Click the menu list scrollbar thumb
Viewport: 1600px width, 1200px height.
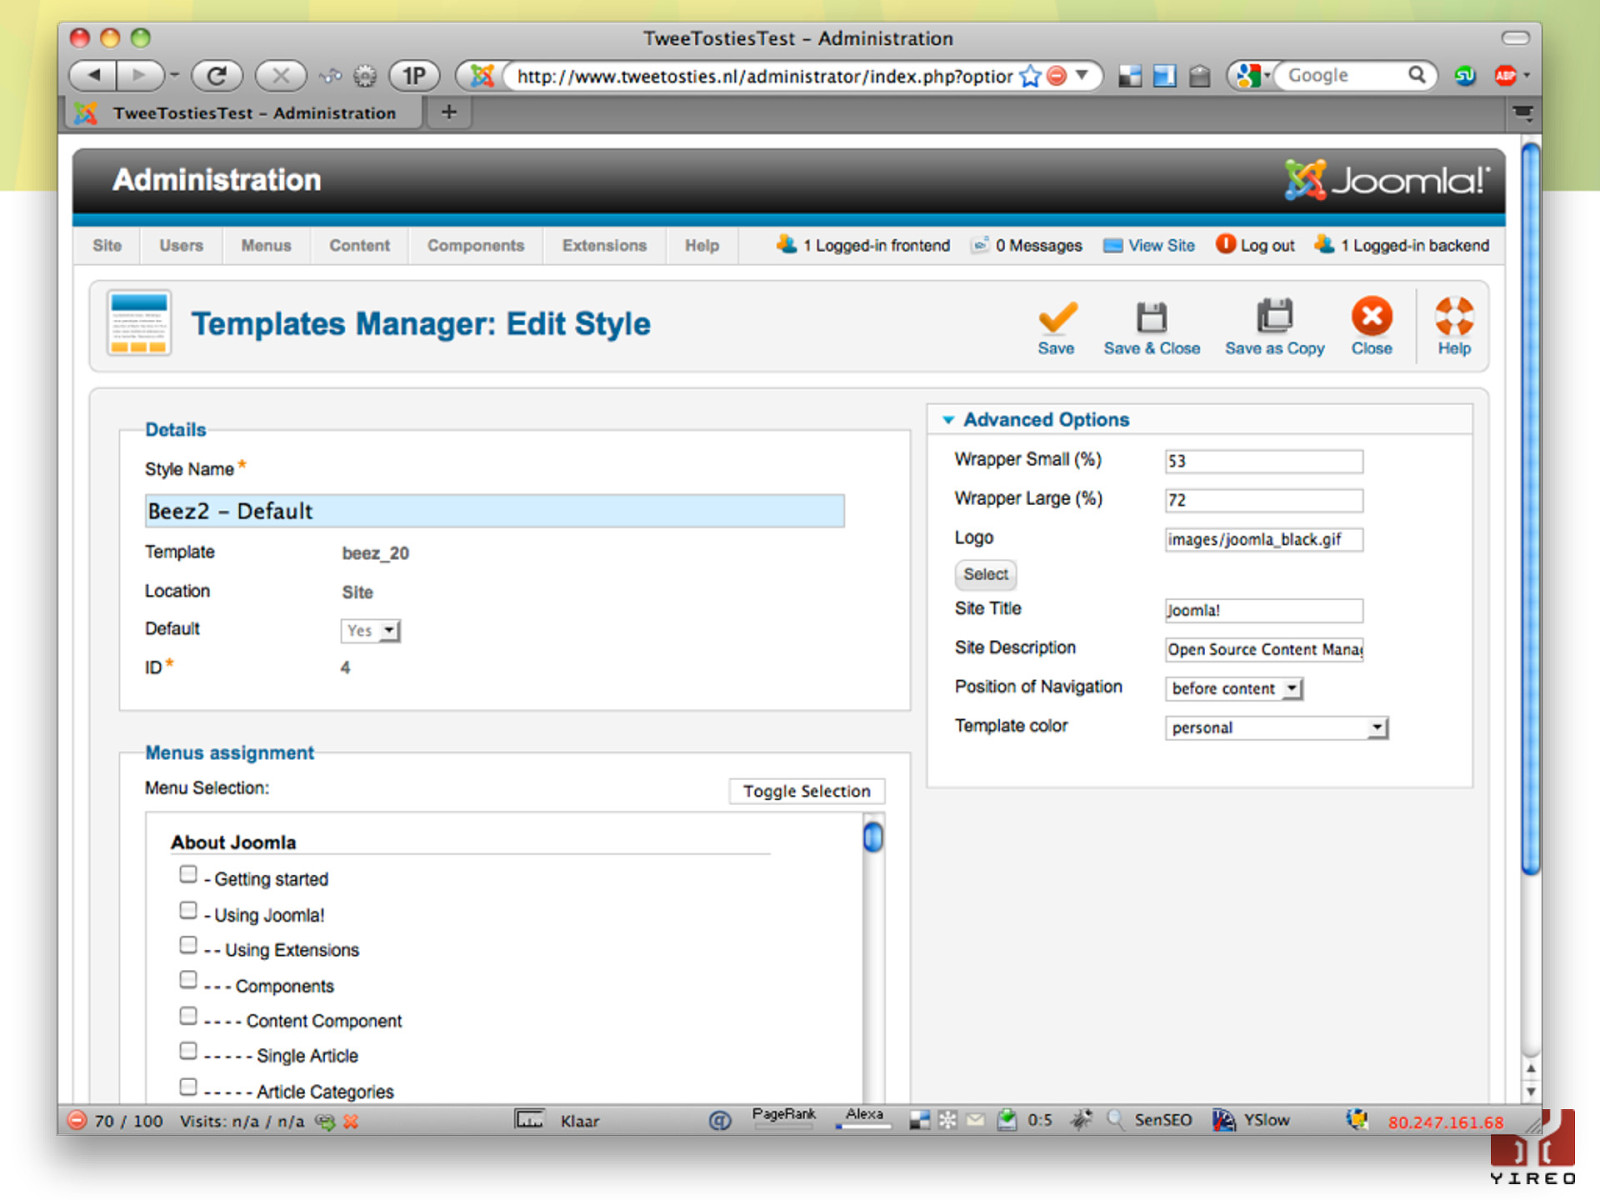pos(873,837)
